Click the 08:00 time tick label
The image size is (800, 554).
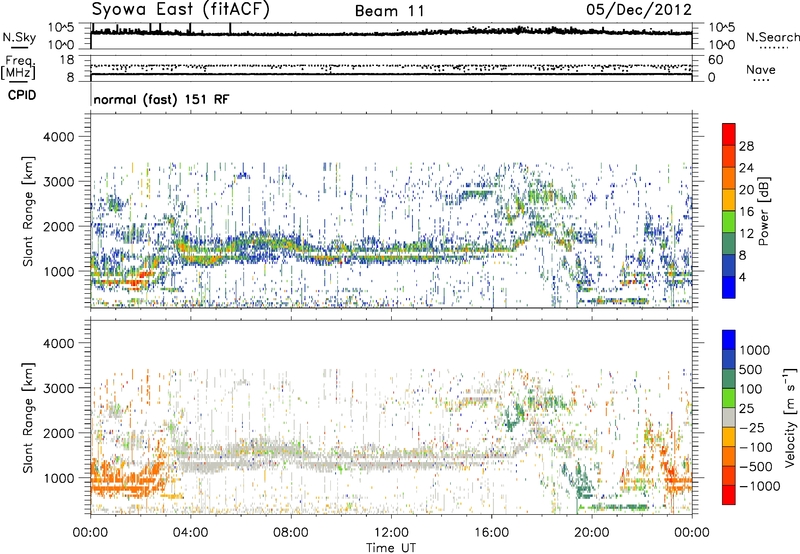pos(291,533)
